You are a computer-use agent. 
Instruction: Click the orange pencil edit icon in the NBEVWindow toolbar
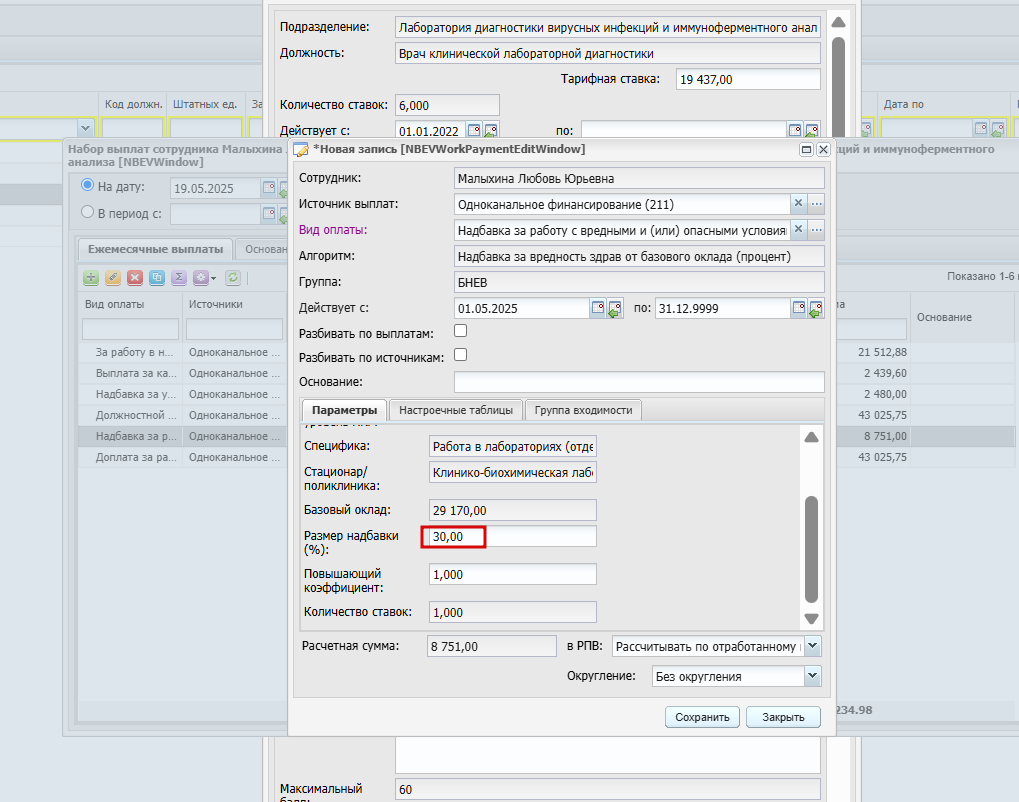[113, 278]
